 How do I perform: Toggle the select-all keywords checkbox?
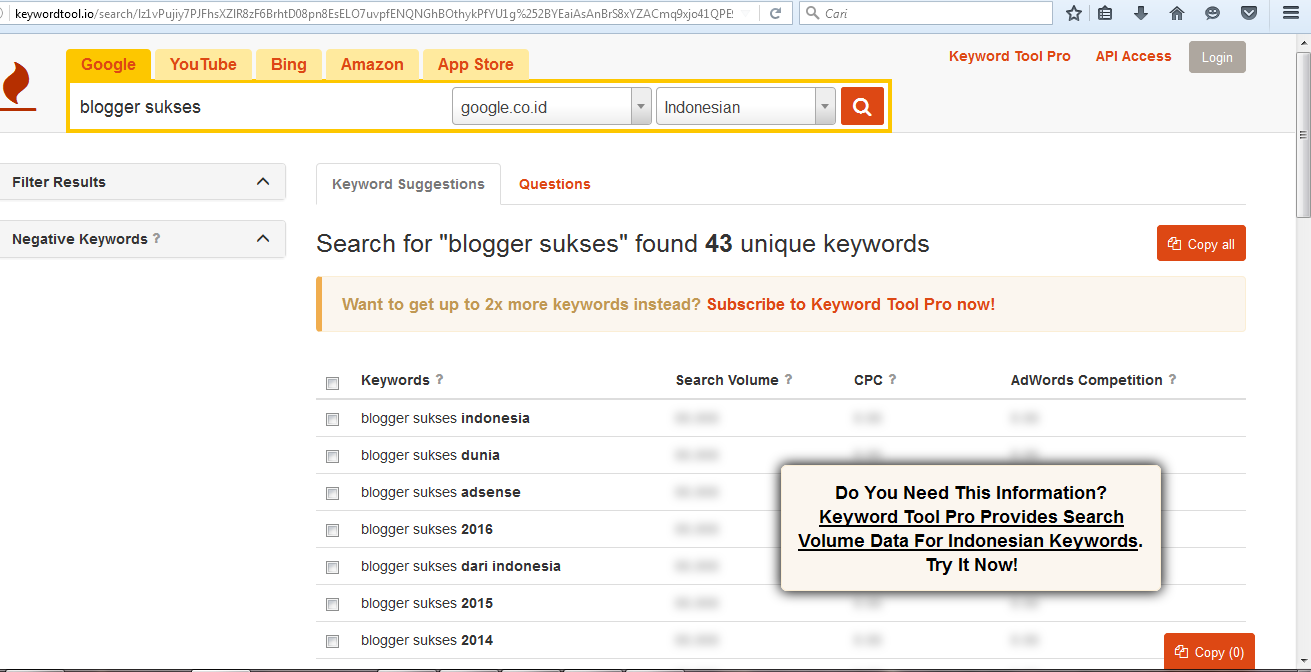[x=333, y=383]
